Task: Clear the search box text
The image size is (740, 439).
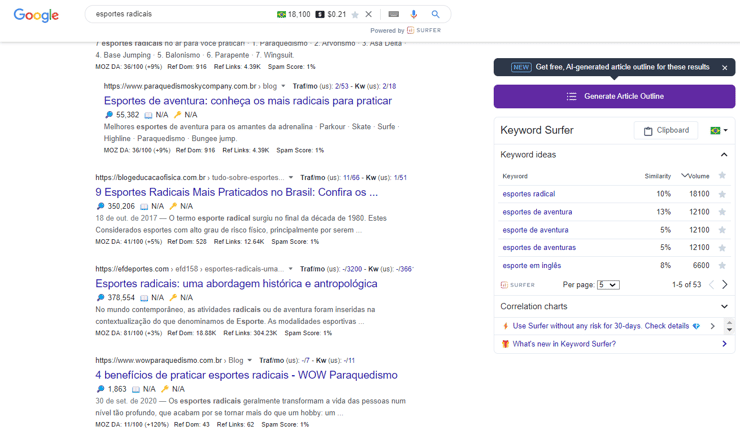Action: point(369,14)
